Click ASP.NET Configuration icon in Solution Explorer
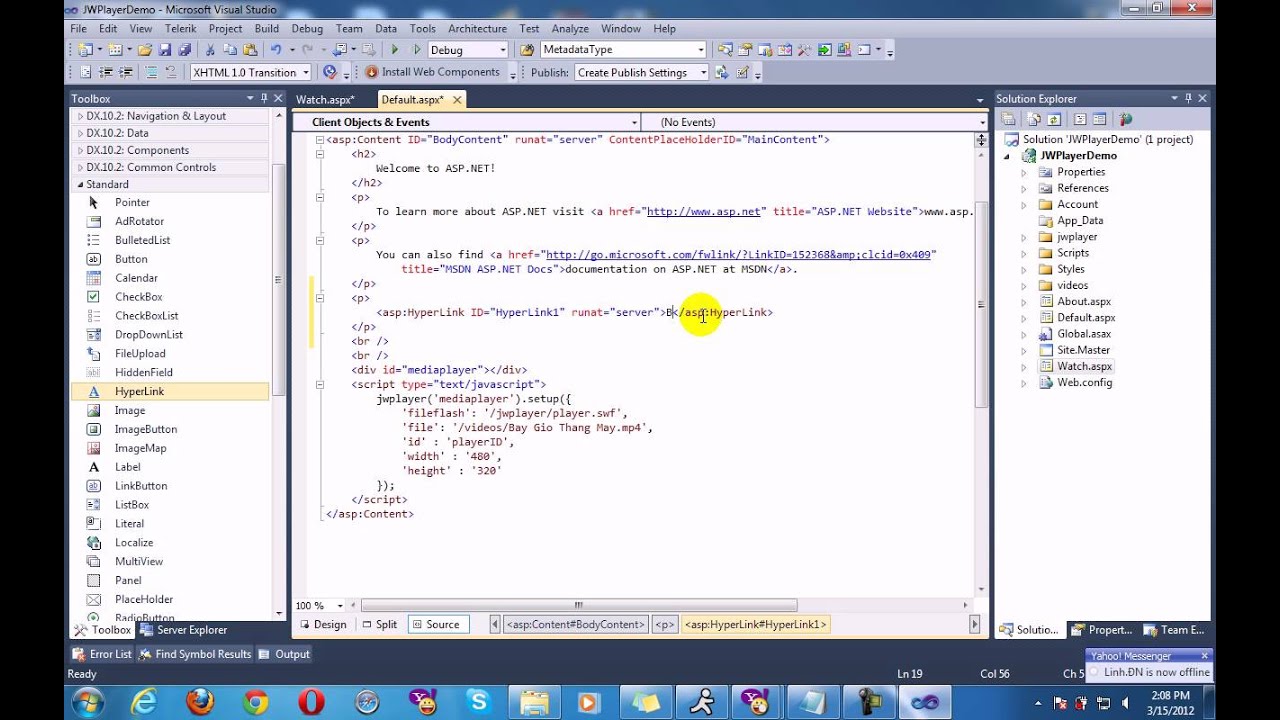This screenshot has height=720, width=1280. pos(1126,119)
